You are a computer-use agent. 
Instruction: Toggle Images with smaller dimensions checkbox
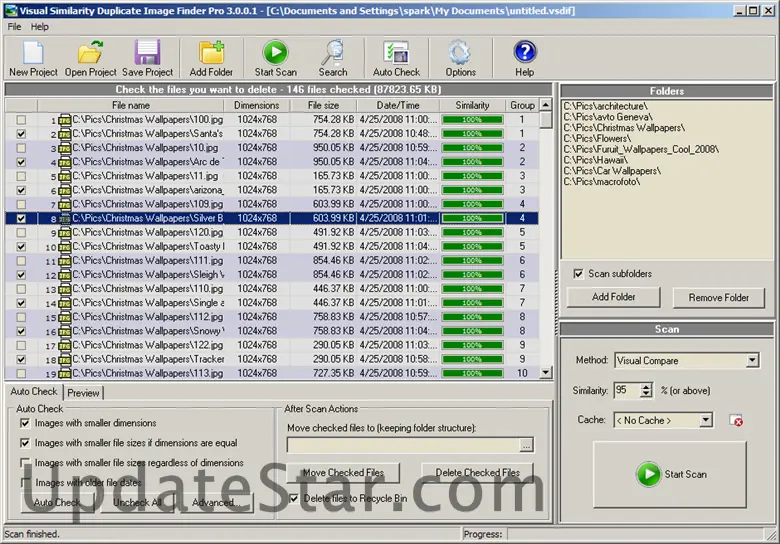tap(25, 423)
